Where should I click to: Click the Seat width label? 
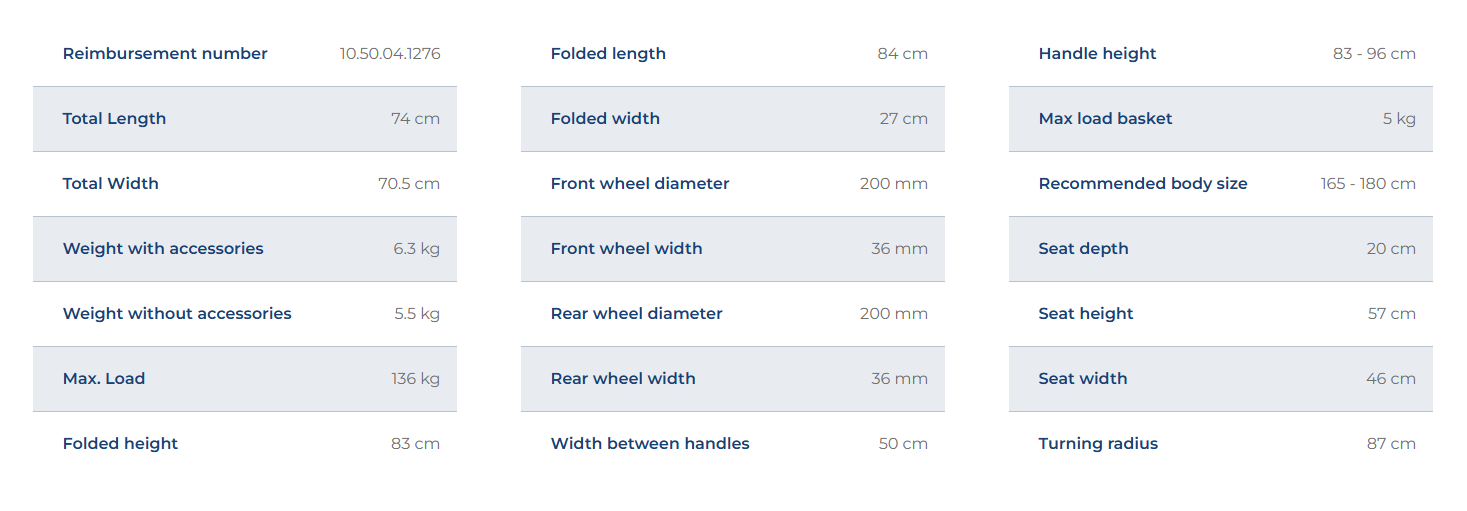tap(1083, 379)
